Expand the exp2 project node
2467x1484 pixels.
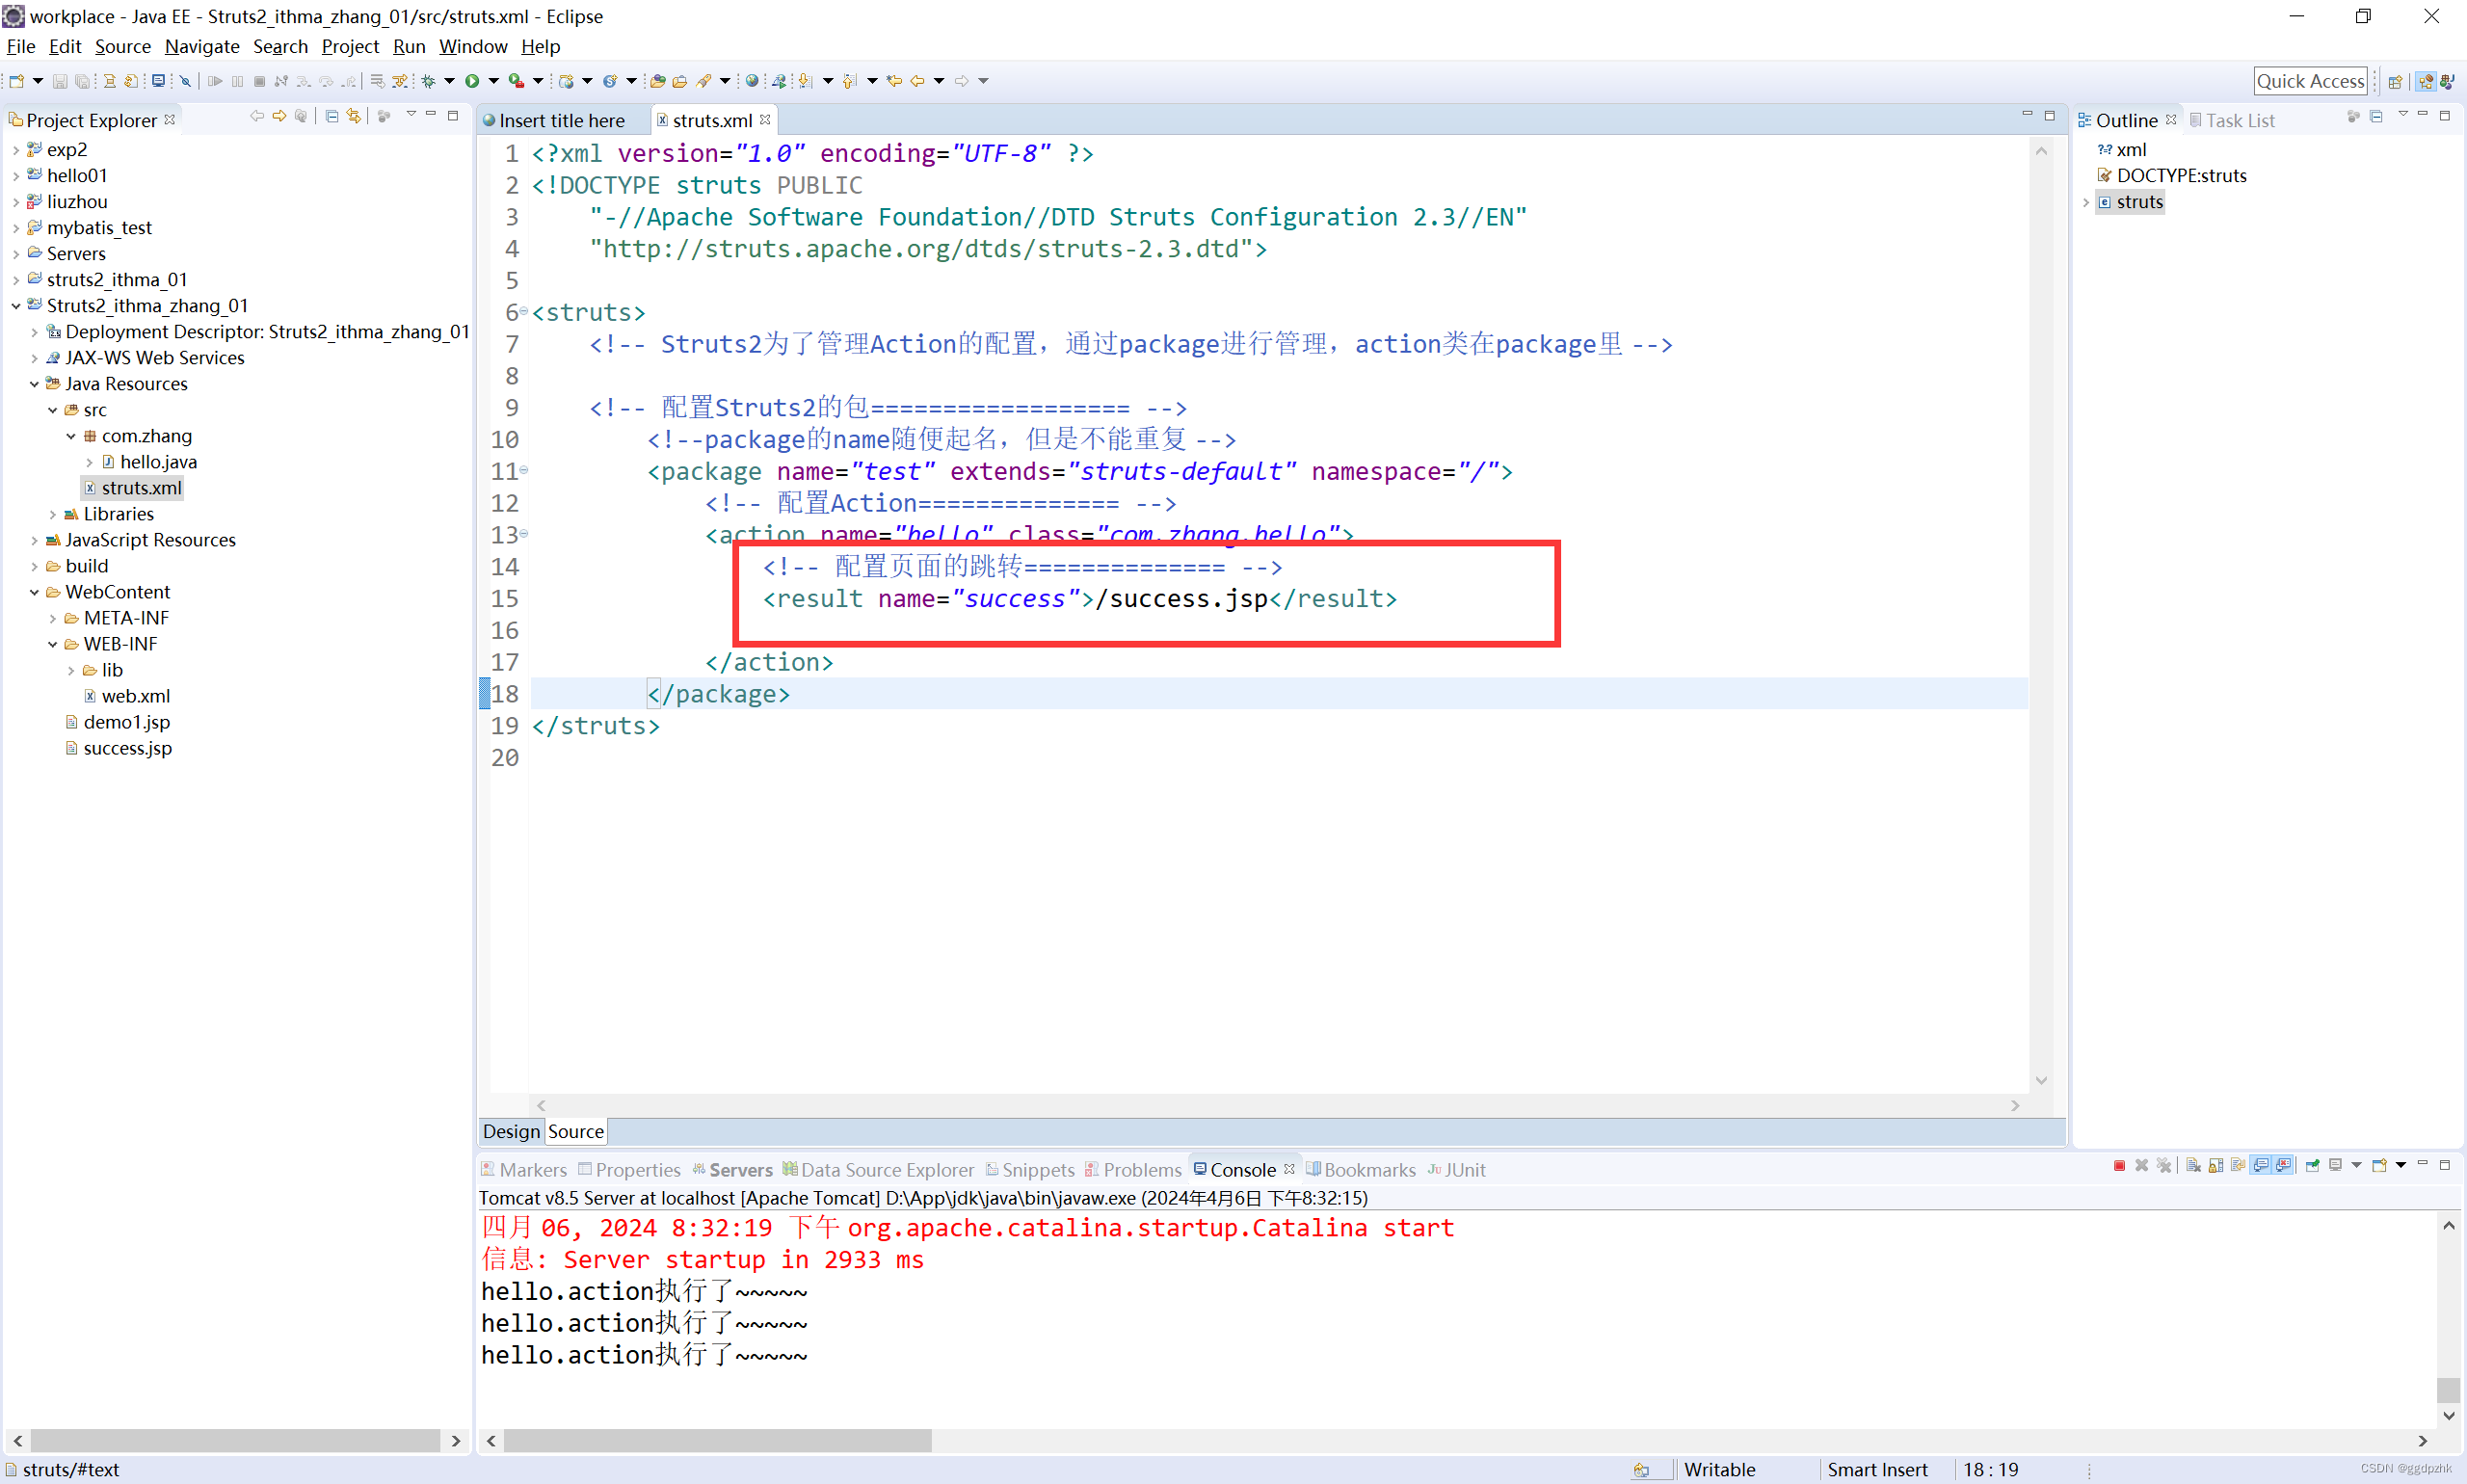[16, 150]
